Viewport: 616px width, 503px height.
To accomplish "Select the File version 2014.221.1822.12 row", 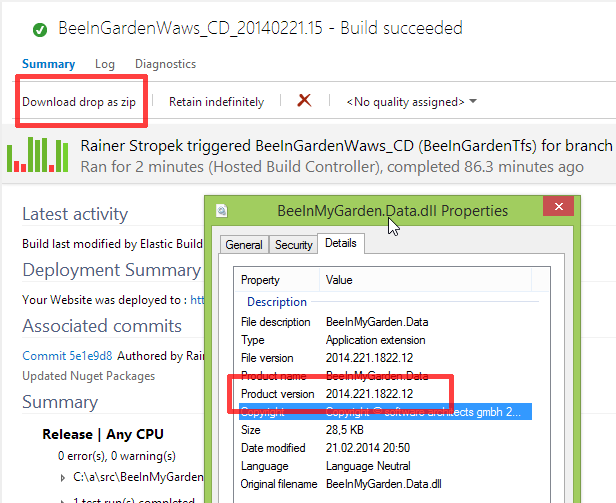I will coord(385,358).
